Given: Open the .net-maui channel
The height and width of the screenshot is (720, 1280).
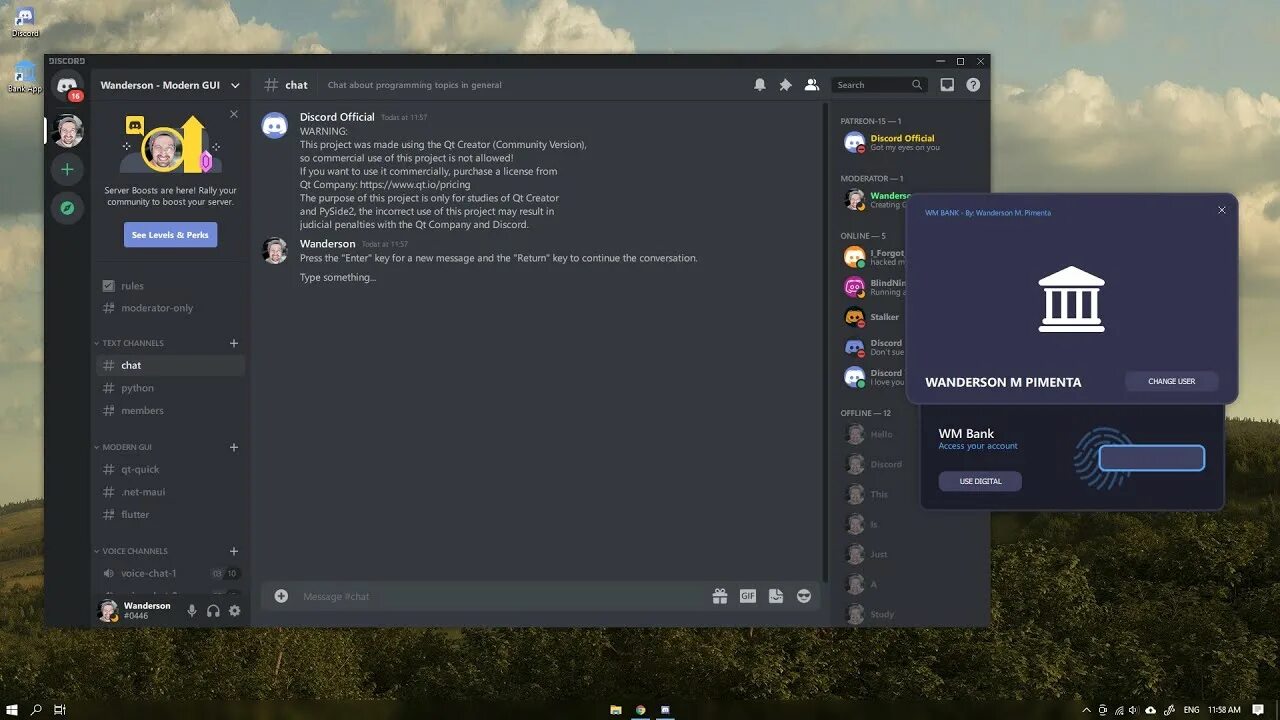Looking at the screenshot, I should click(170, 492).
